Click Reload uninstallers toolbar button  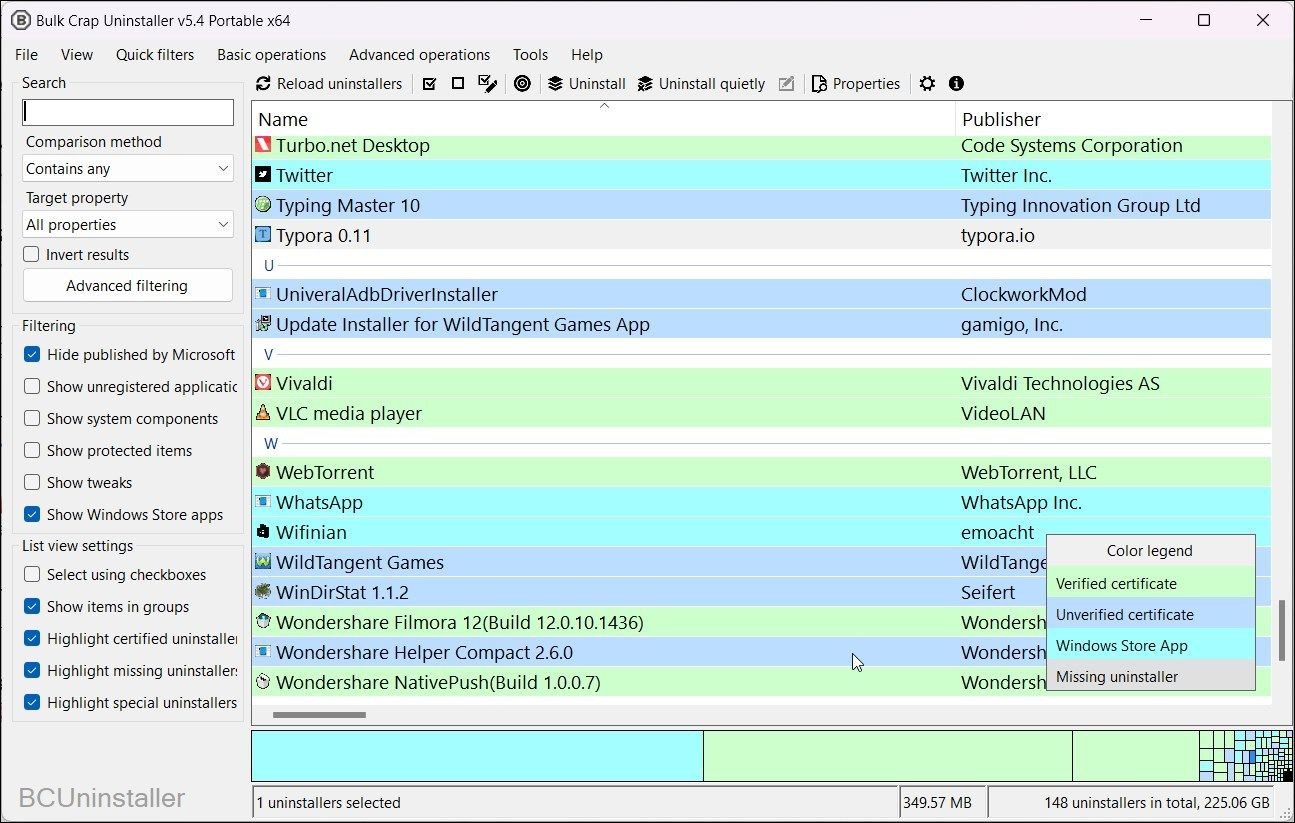(329, 84)
